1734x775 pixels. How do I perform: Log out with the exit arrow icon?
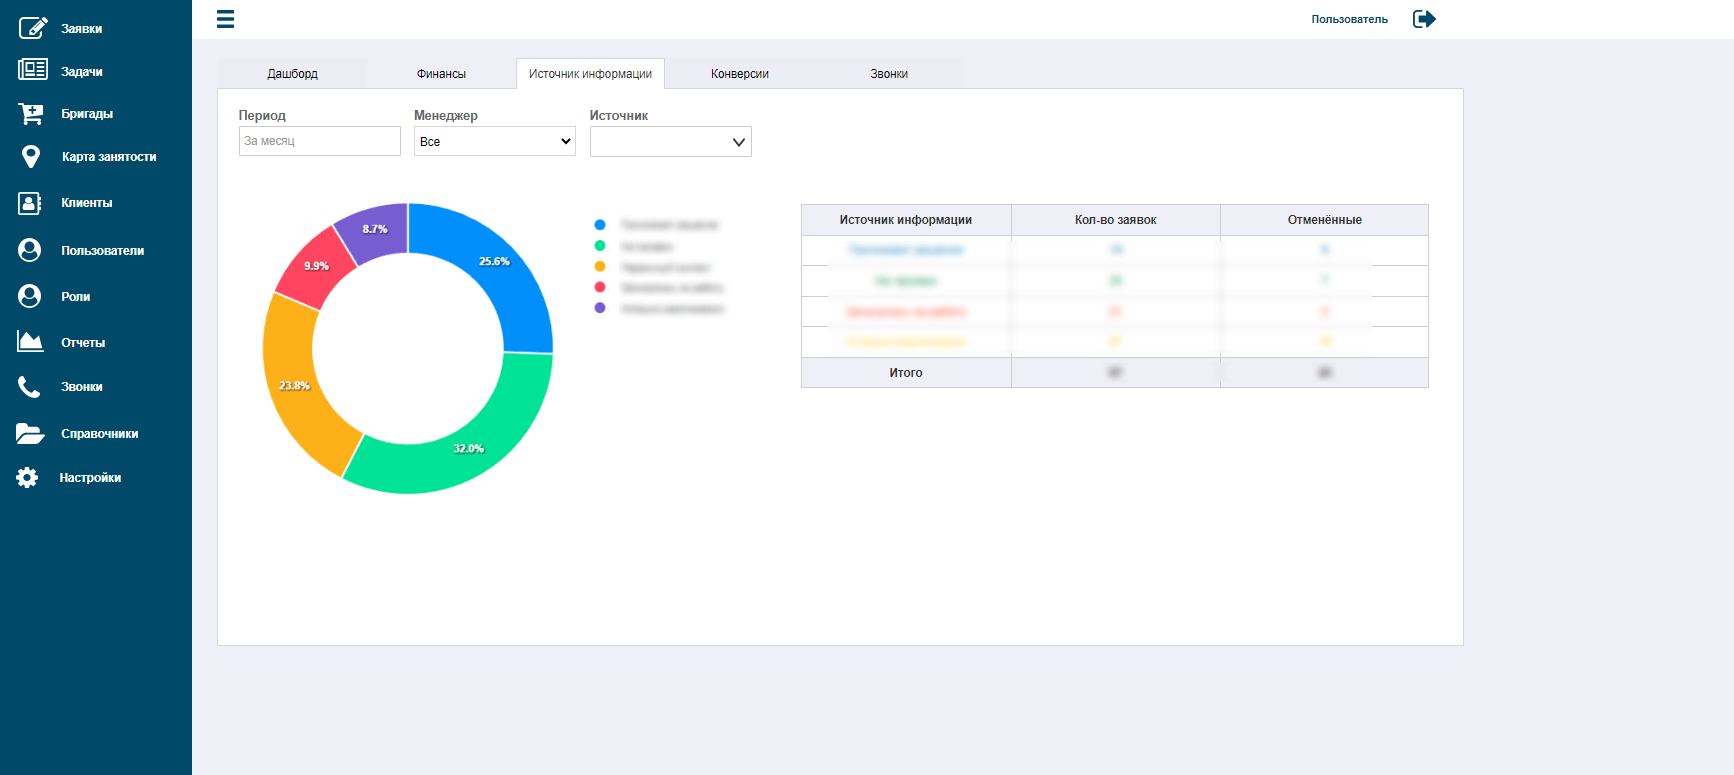1424,19
